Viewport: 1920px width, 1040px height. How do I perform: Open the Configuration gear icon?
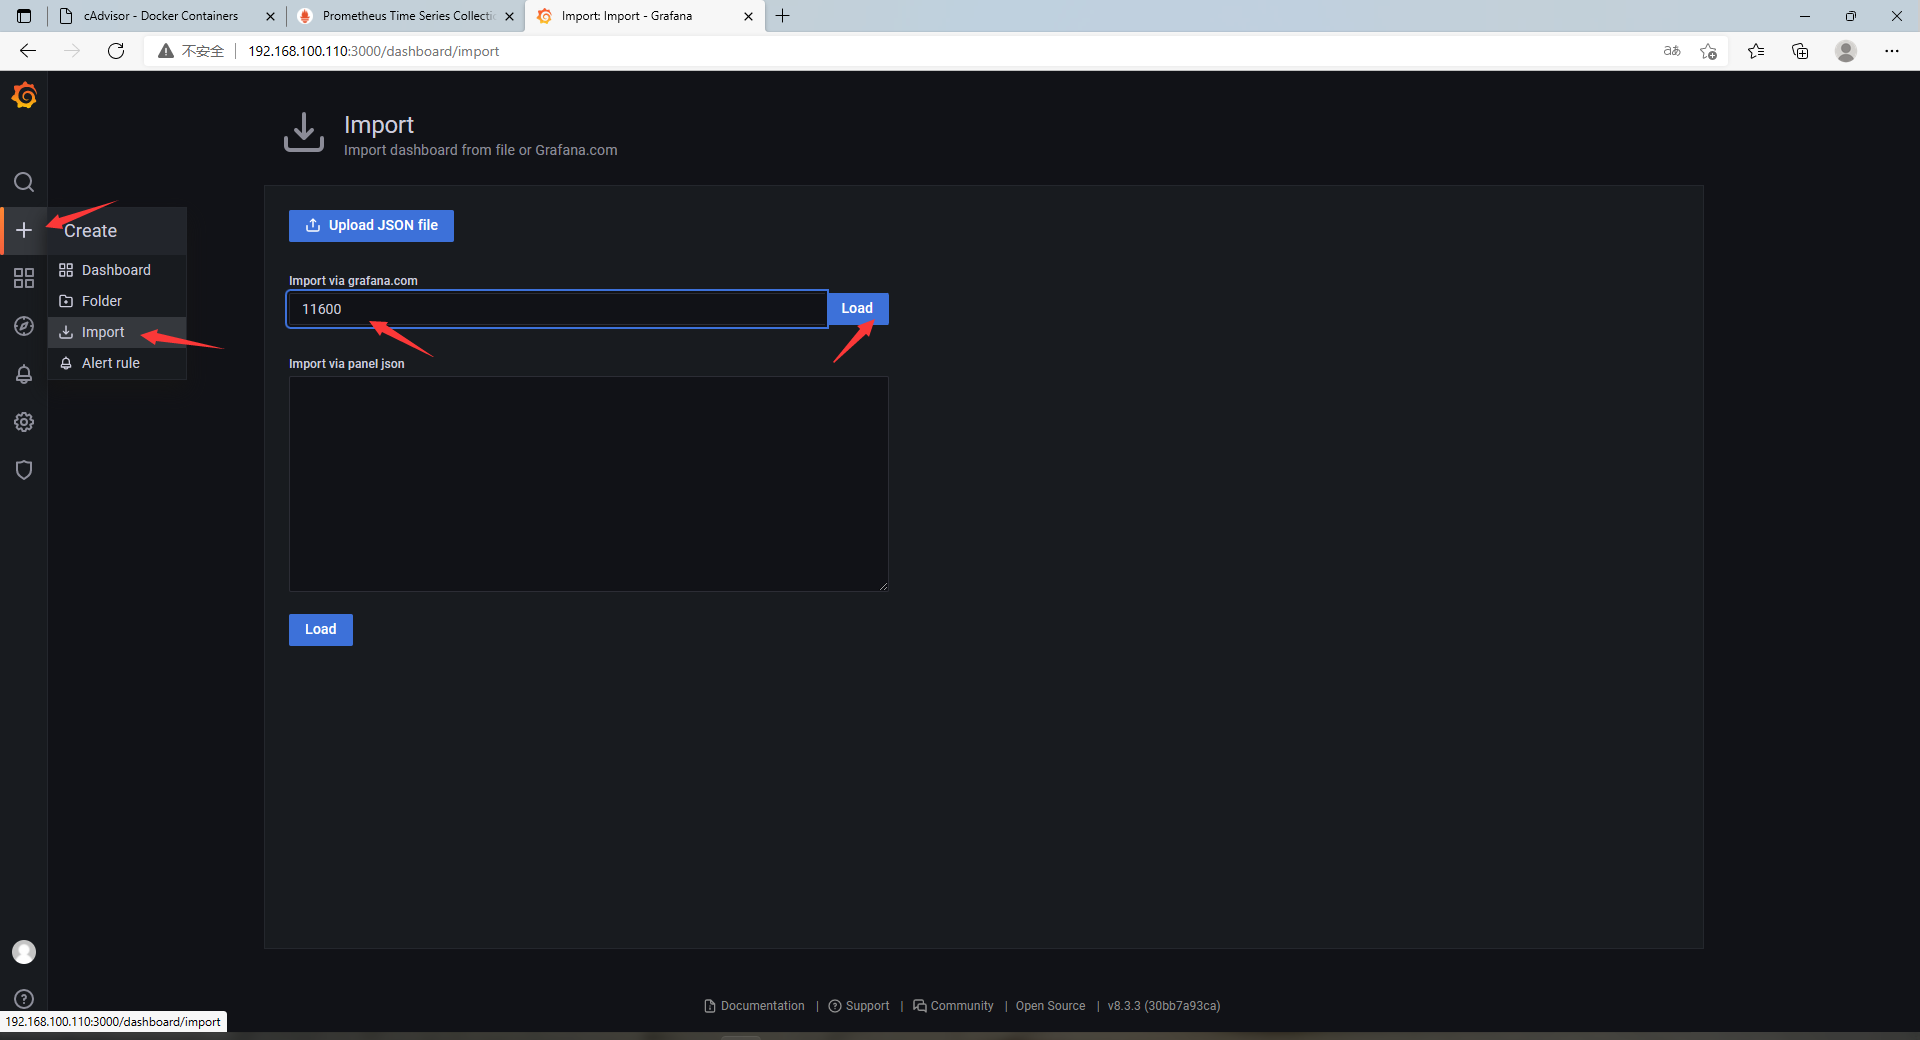(24, 422)
